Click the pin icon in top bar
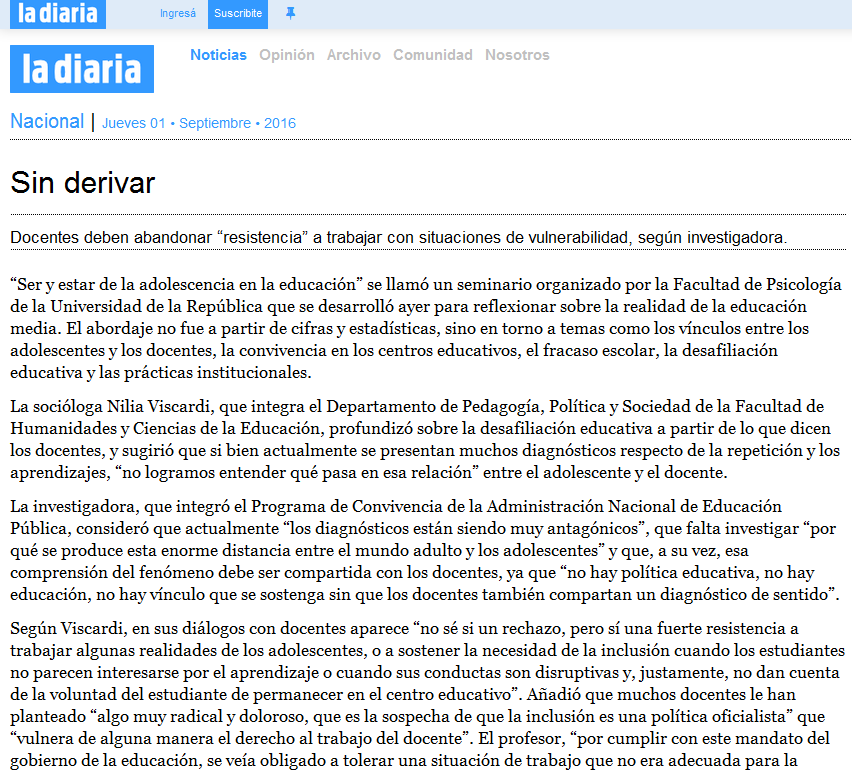 [x=291, y=14]
